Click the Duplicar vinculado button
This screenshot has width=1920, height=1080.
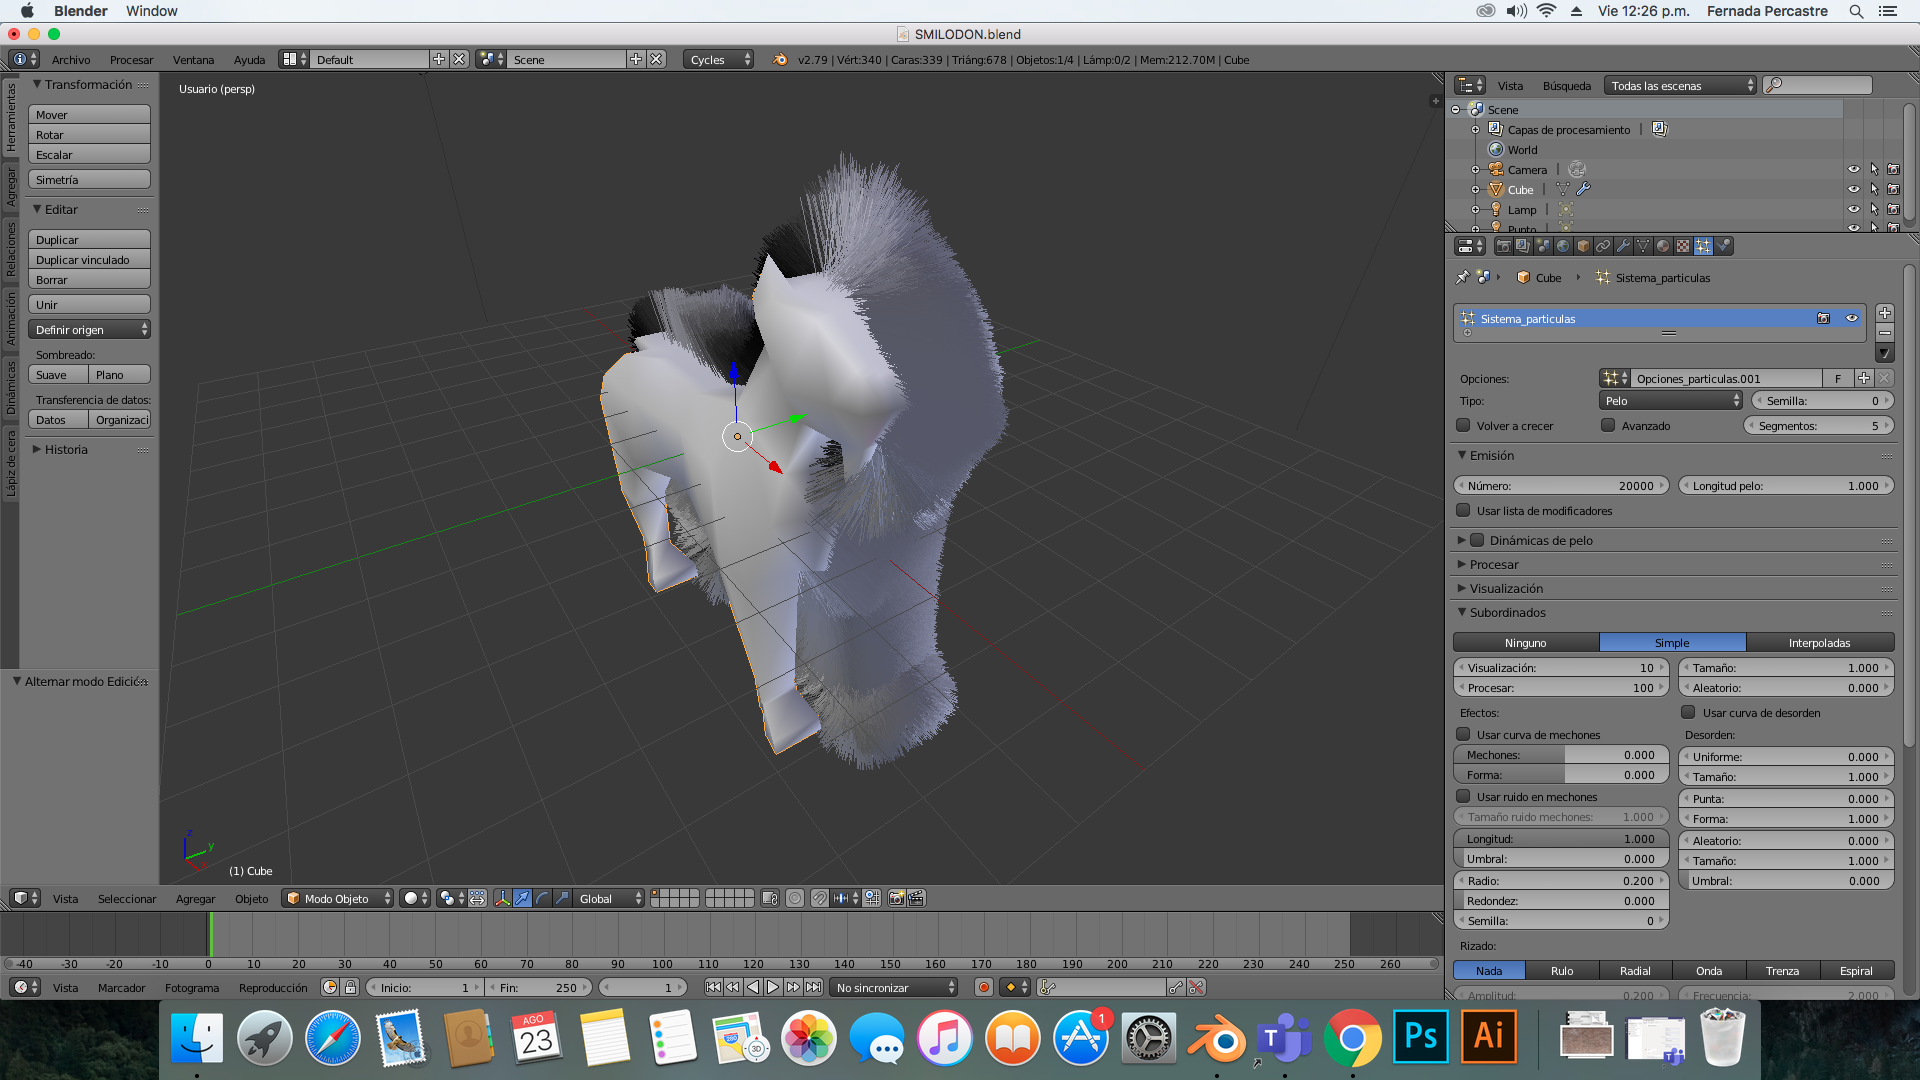pyautogui.click(x=89, y=259)
